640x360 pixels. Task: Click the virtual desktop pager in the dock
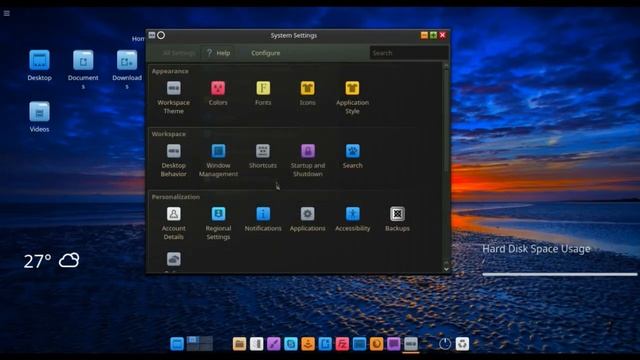200,344
